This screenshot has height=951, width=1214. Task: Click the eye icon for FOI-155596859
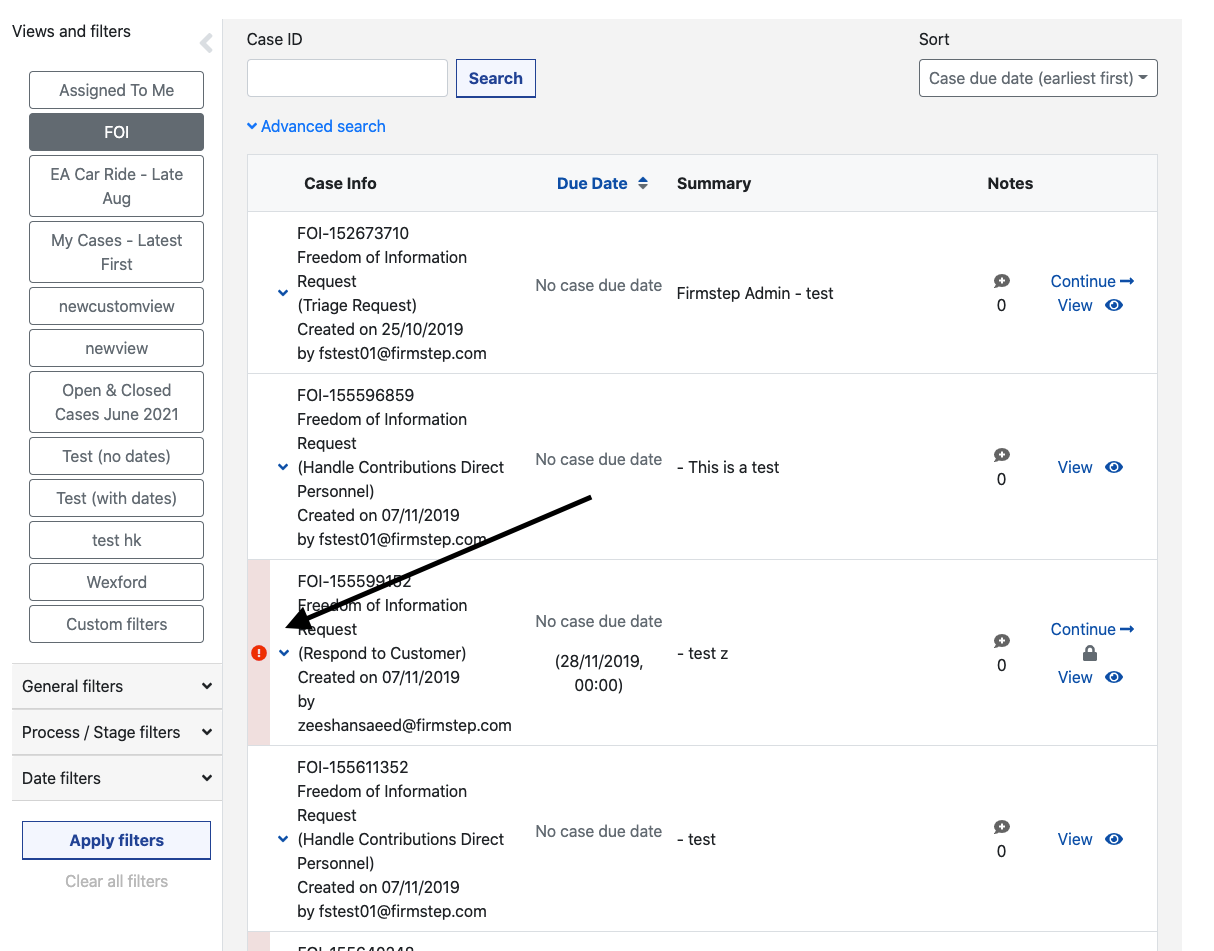[1114, 467]
